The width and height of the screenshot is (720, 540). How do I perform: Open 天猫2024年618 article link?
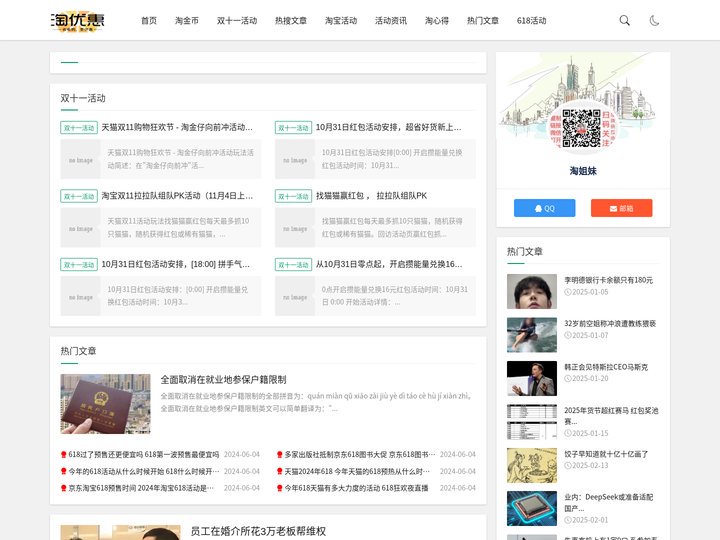(357, 471)
